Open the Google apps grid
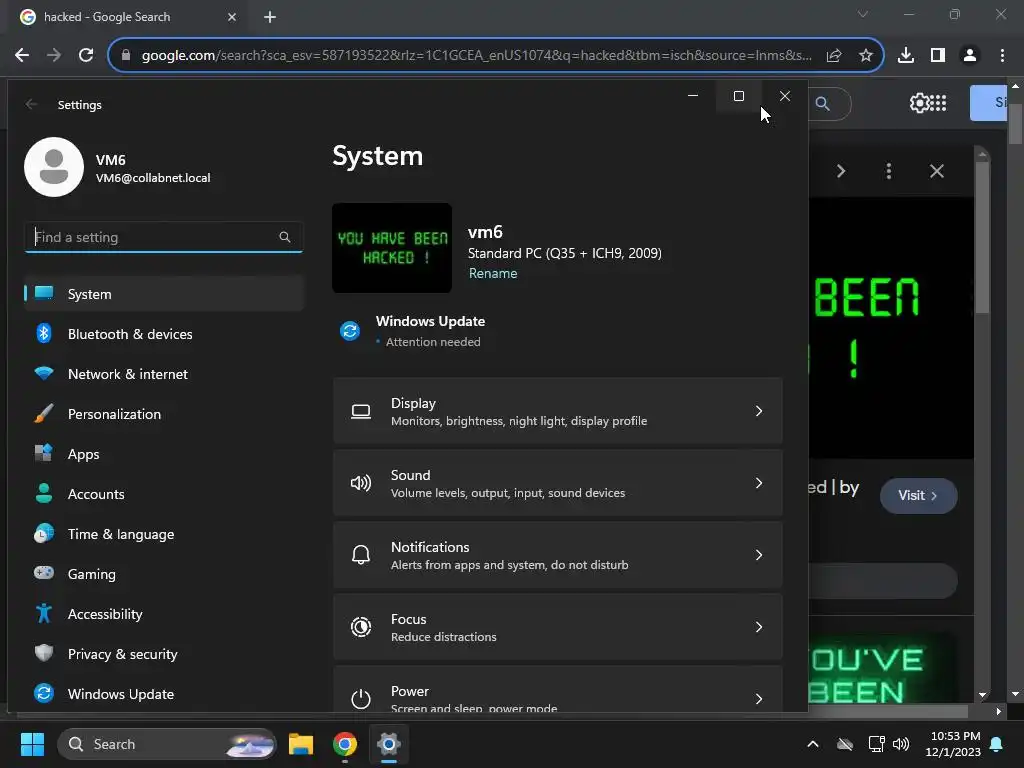 (x=938, y=103)
